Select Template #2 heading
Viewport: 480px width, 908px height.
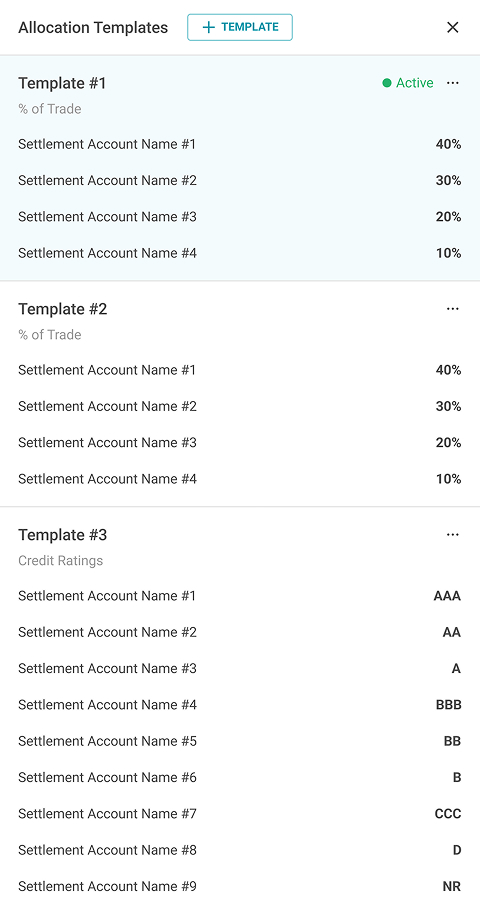63,309
